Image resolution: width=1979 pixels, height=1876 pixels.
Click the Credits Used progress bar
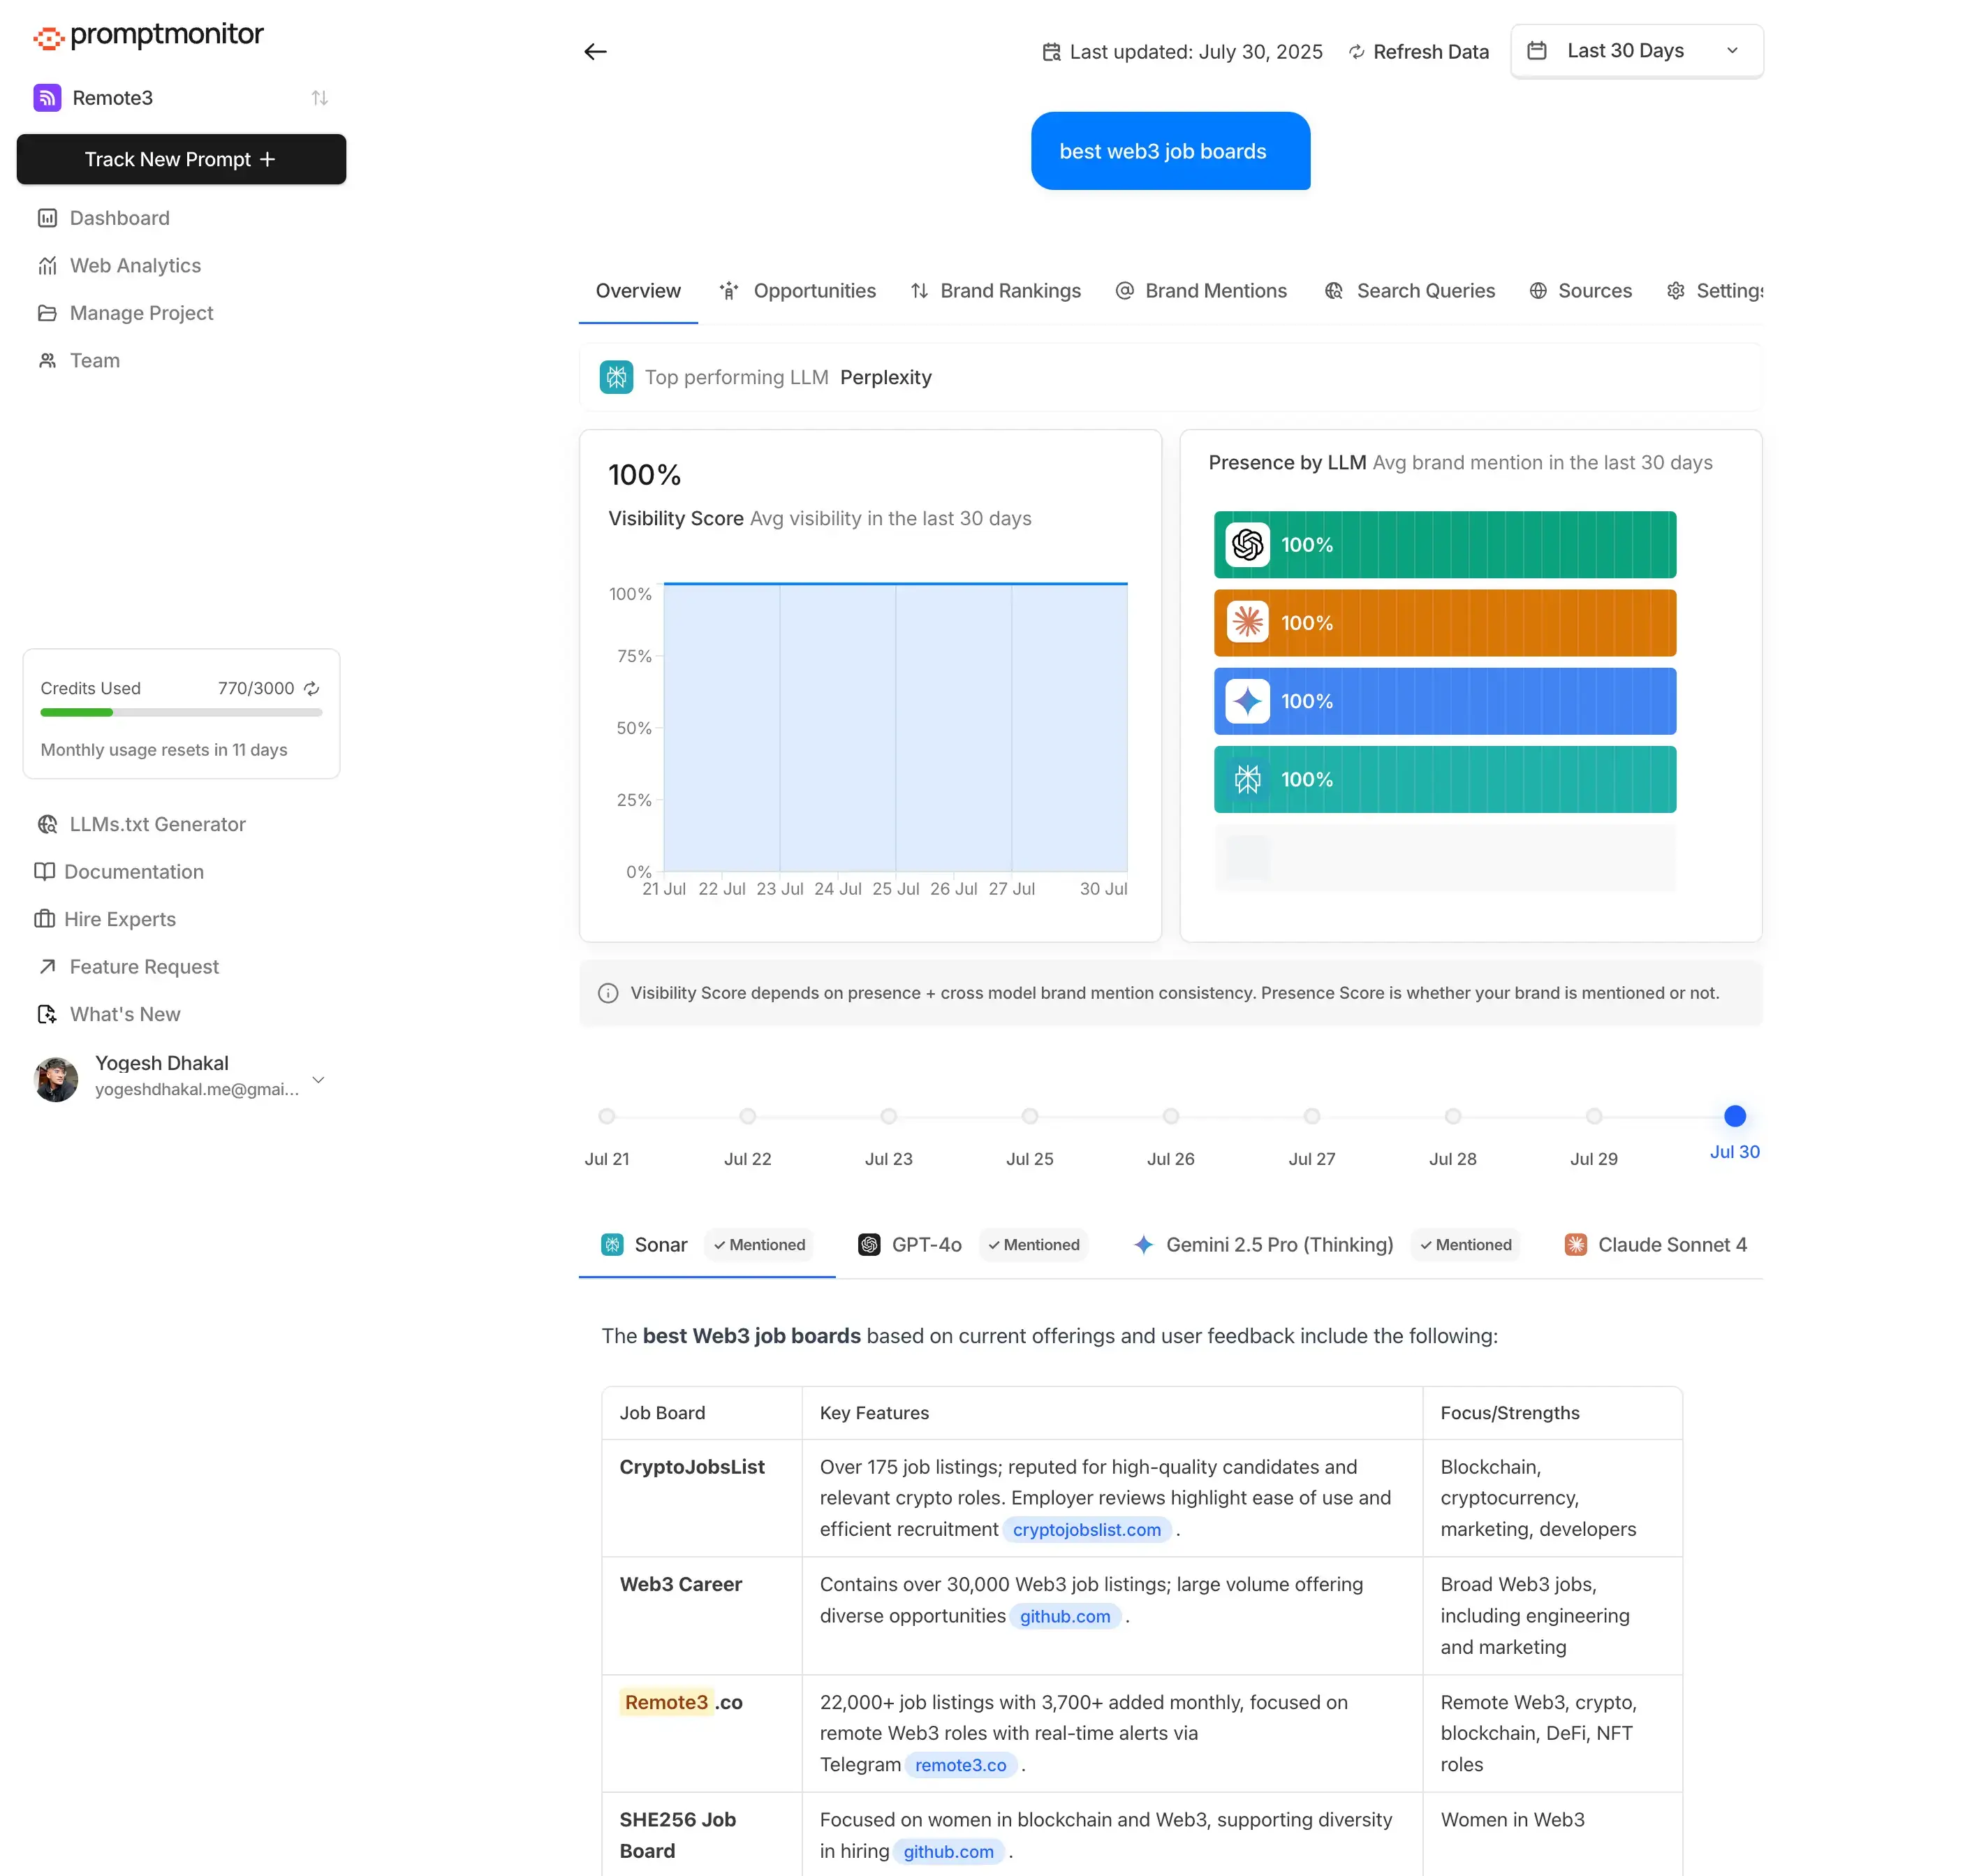click(180, 712)
